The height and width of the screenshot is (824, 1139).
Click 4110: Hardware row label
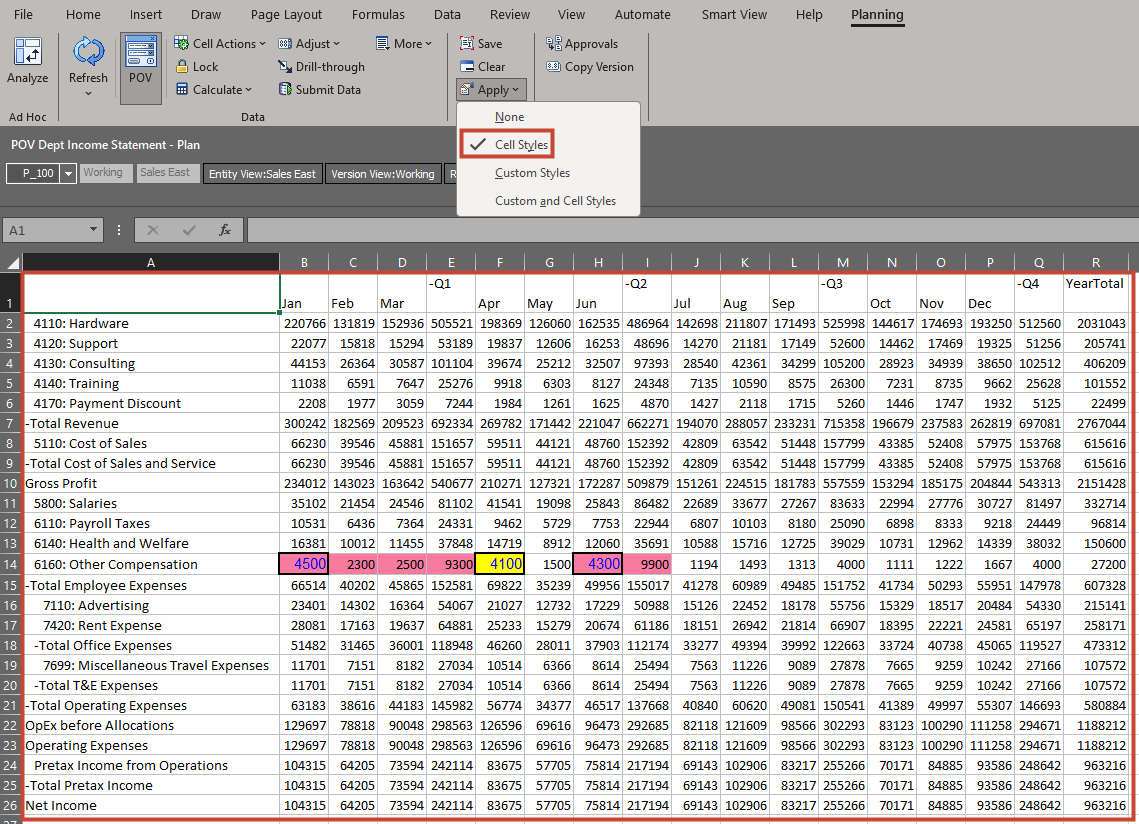point(81,323)
